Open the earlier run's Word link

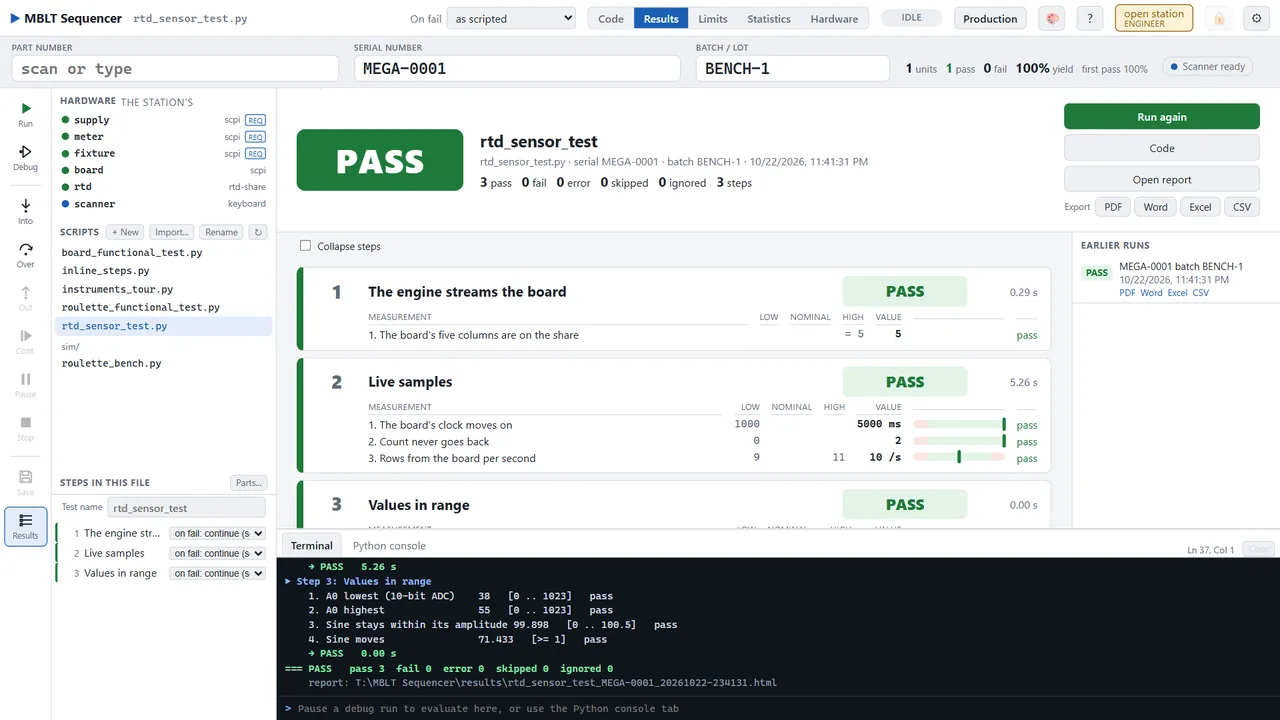[1151, 293]
